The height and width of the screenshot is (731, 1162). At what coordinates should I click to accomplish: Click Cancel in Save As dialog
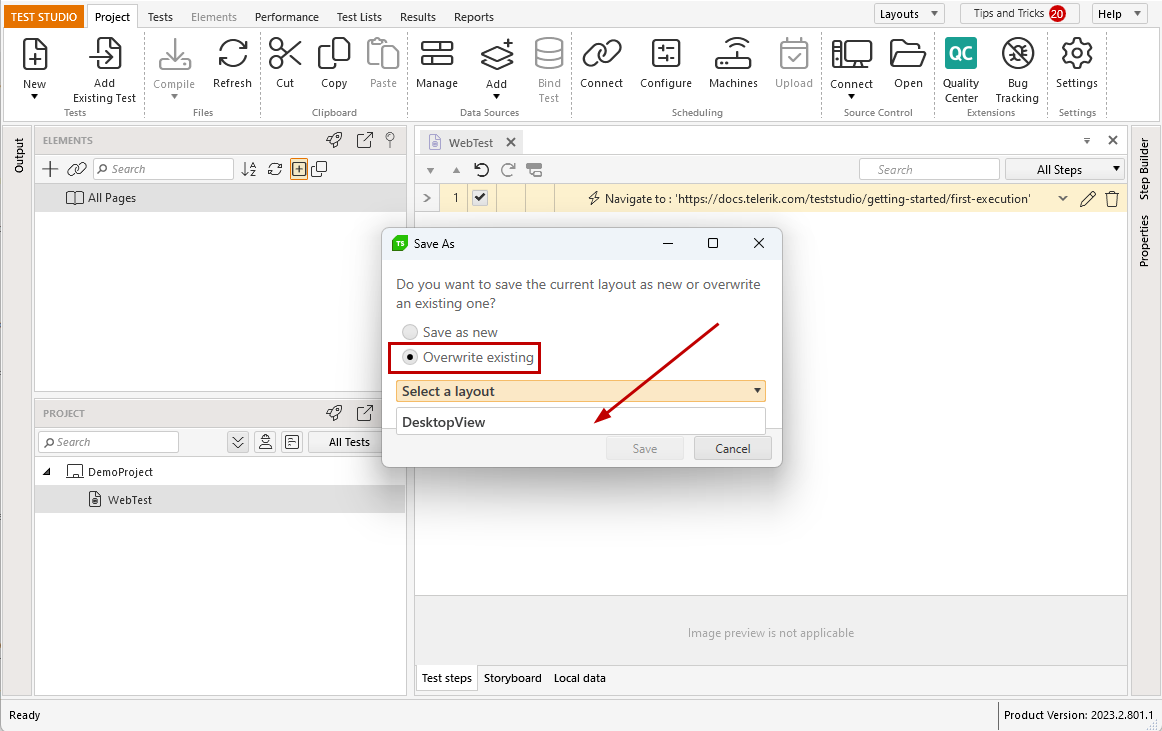[x=733, y=449]
